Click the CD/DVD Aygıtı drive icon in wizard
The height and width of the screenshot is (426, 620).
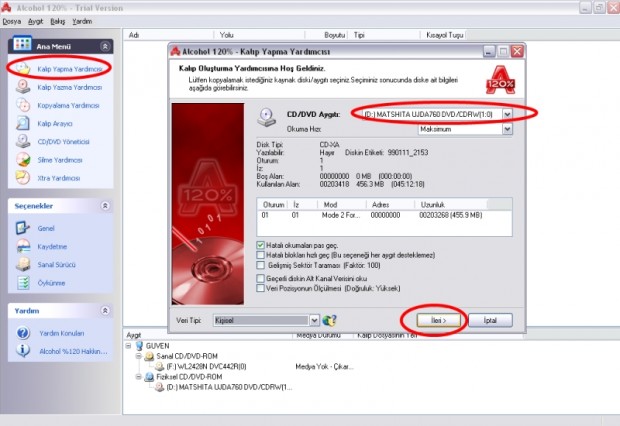[x=267, y=118]
